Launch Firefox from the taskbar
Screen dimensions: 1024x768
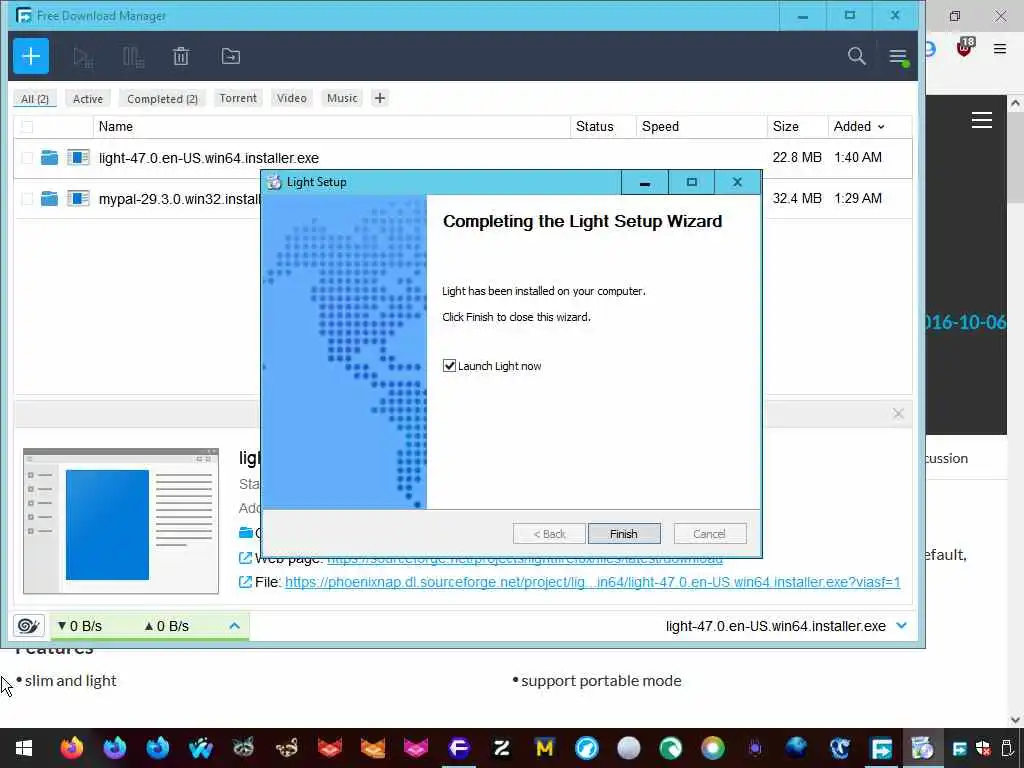point(72,748)
